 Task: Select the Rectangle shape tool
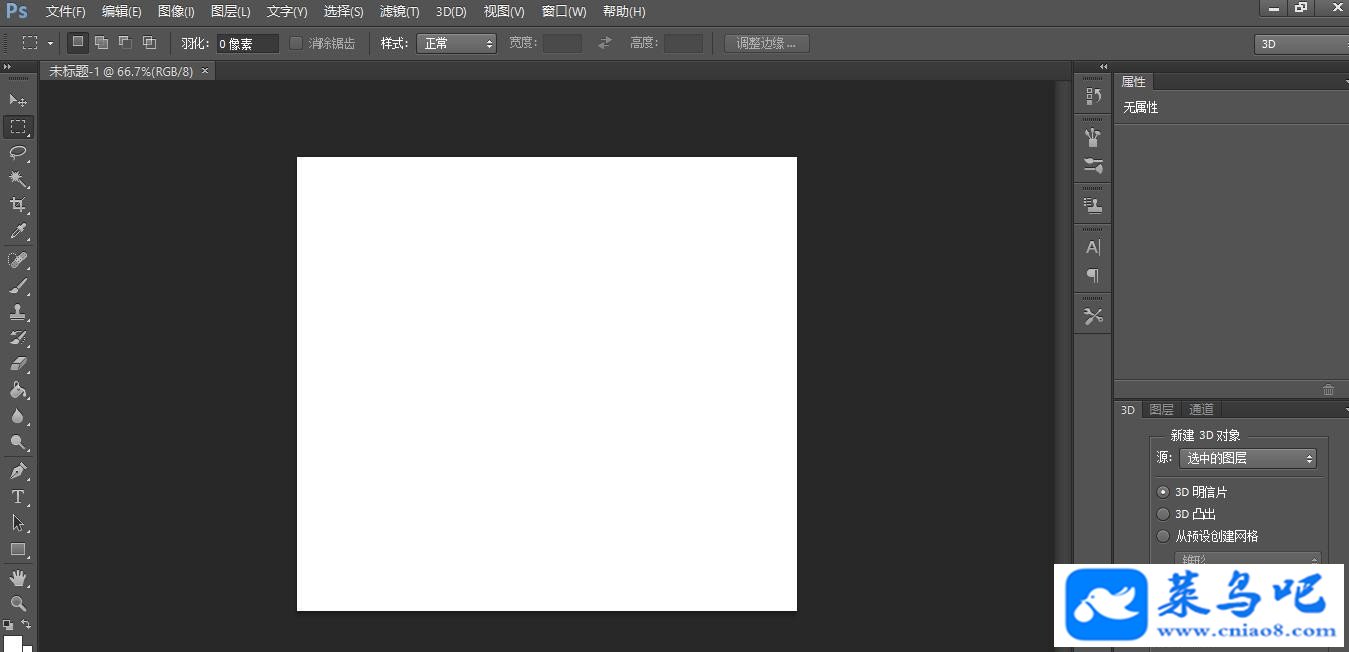click(x=18, y=549)
